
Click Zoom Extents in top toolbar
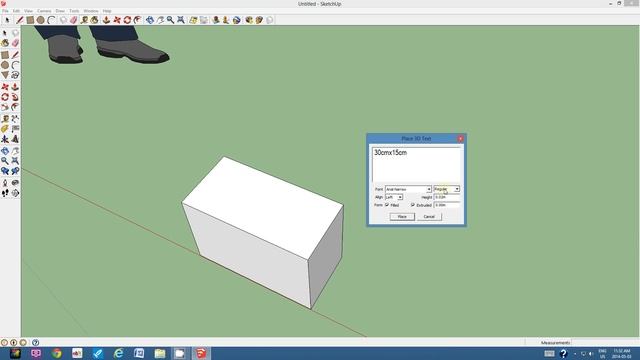point(180,20)
